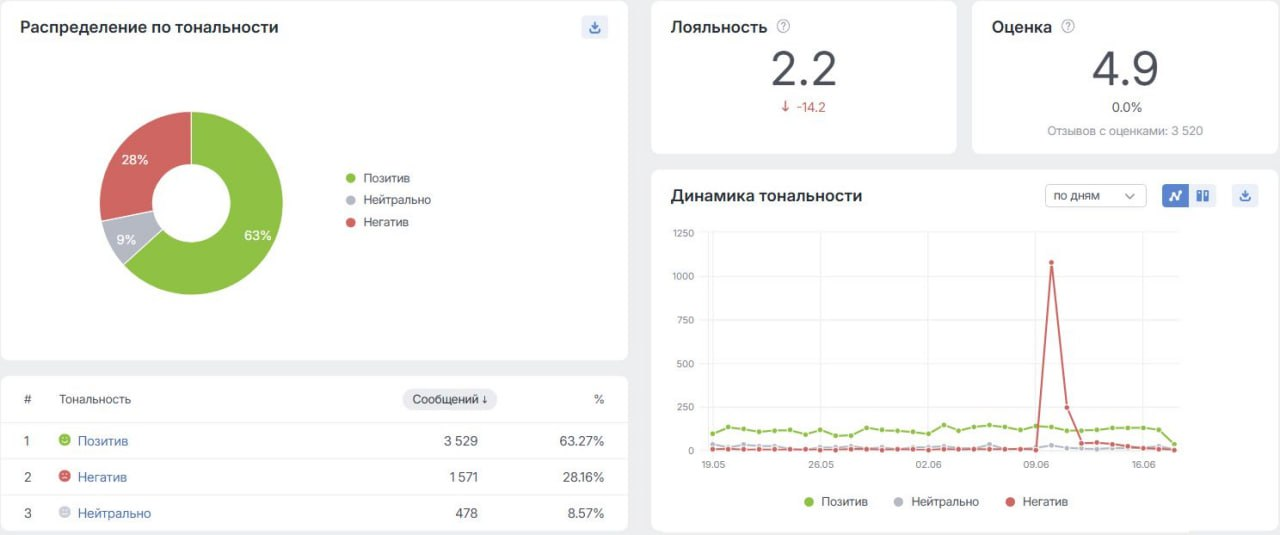
Task: Select the red 28% donut segment
Action: tap(136, 160)
